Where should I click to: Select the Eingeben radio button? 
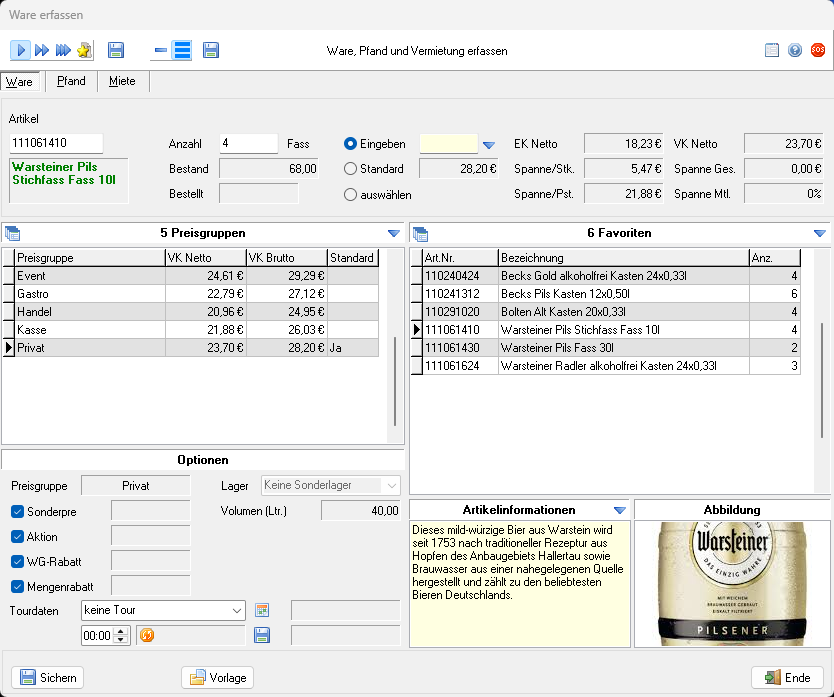point(350,144)
